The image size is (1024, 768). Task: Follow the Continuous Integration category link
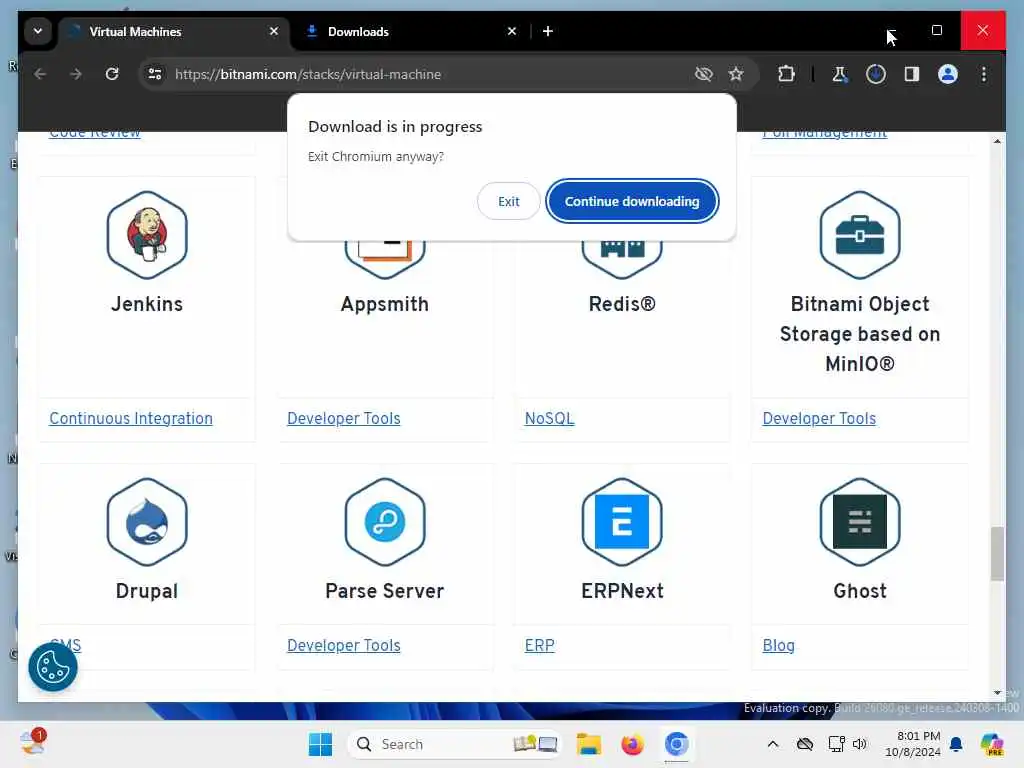point(131,418)
